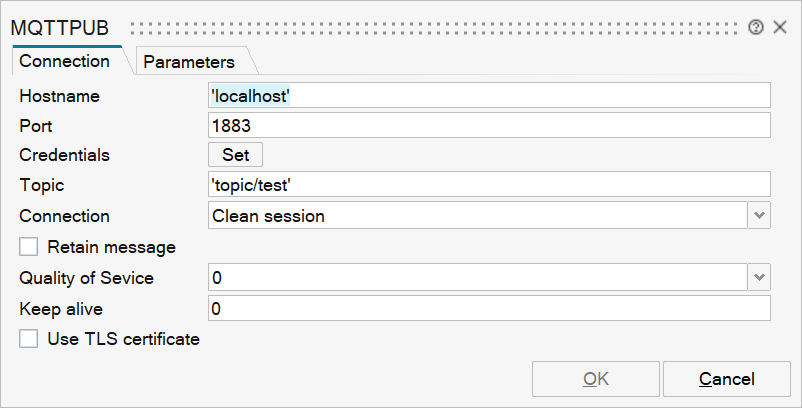Click the Cancel button
Screen dimensions: 802x408
727,379
